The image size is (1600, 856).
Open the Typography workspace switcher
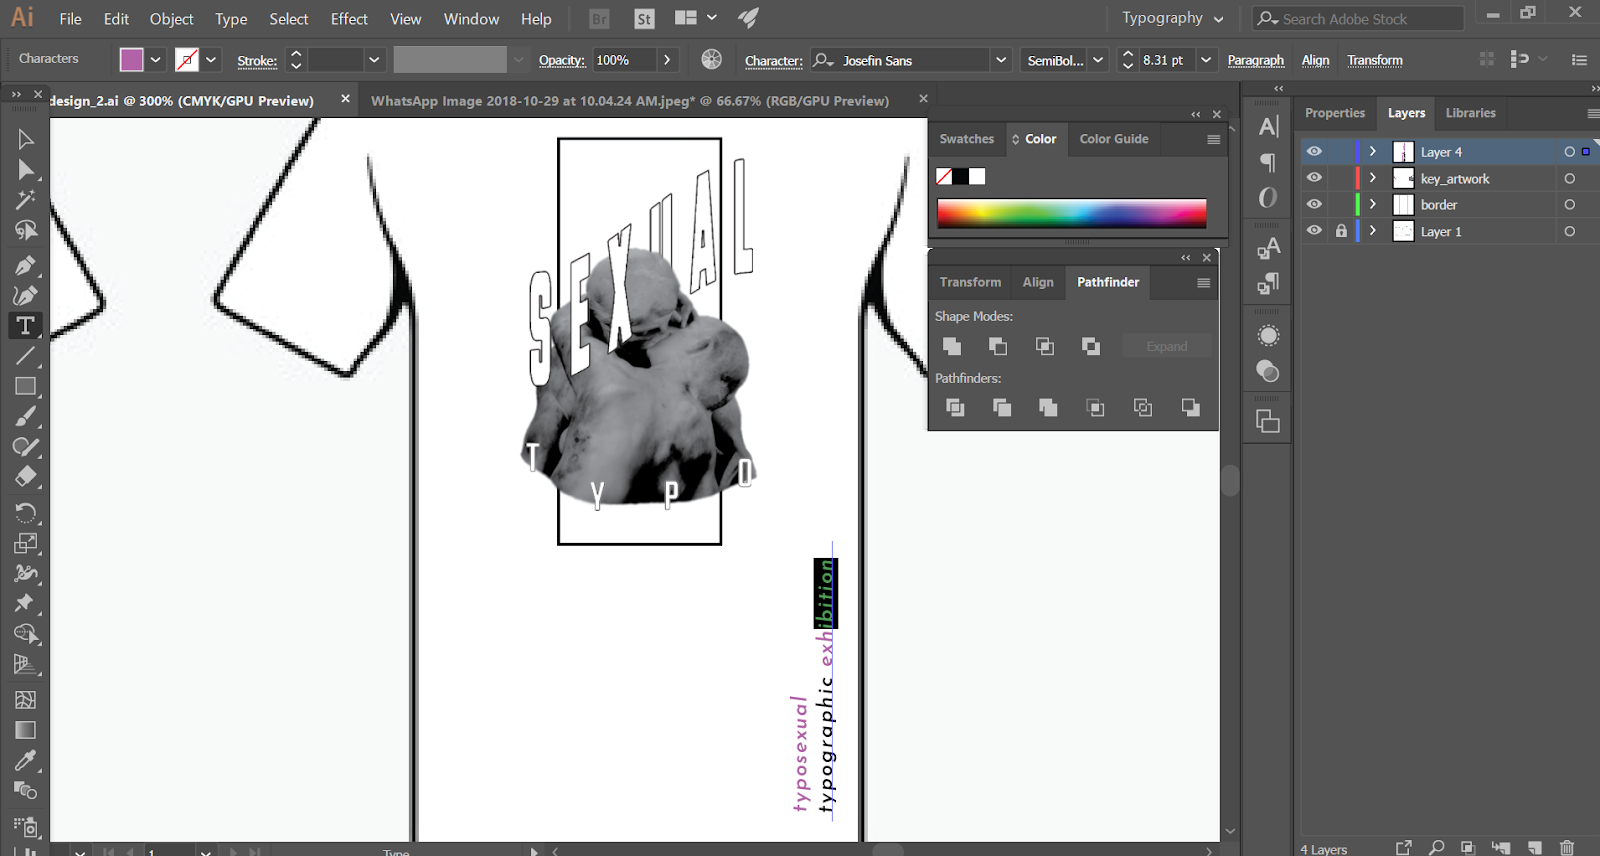[x=1172, y=18]
